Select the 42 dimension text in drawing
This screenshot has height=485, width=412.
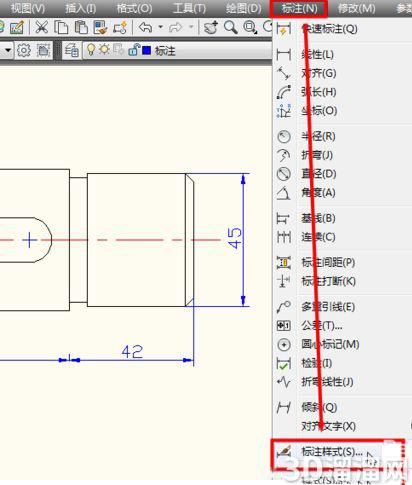pos(132,352)
